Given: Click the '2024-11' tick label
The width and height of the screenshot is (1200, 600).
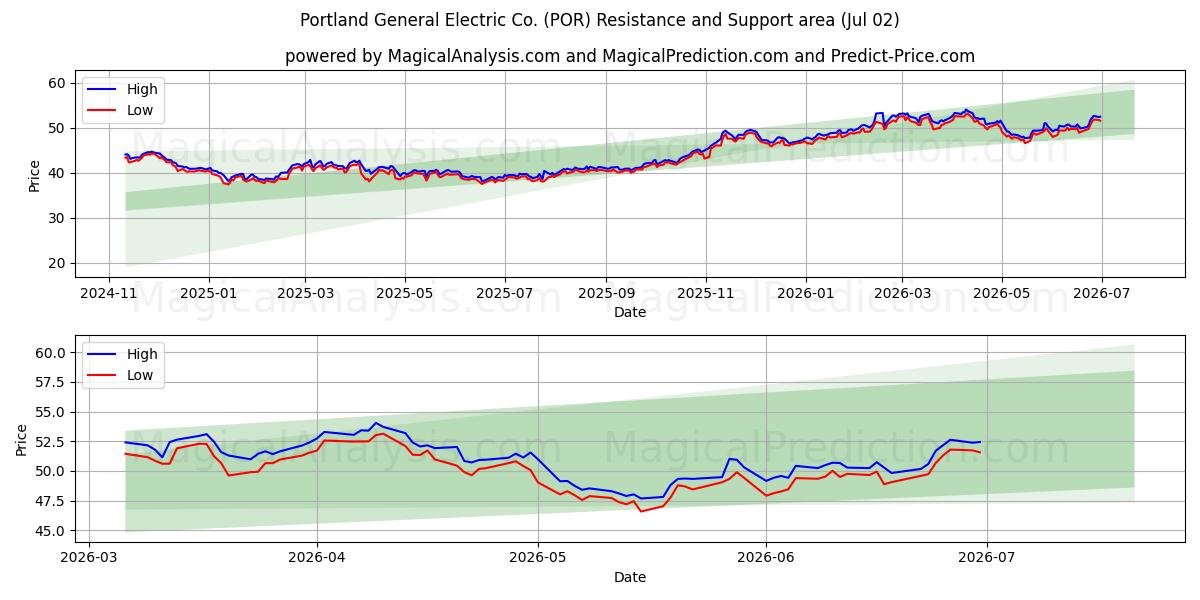Looking at the screenshot, I should (109, 293).
